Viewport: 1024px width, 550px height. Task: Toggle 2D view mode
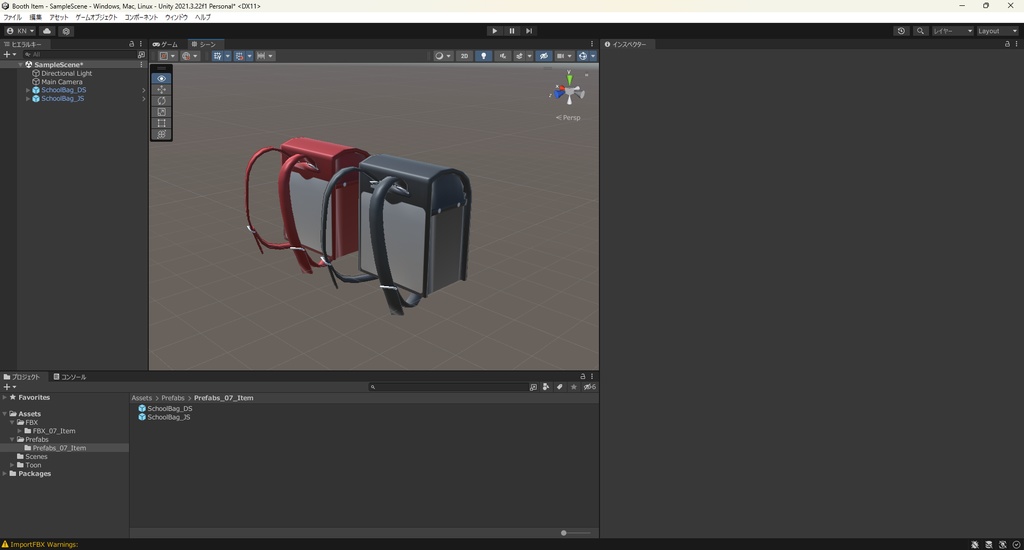[464, 56]
